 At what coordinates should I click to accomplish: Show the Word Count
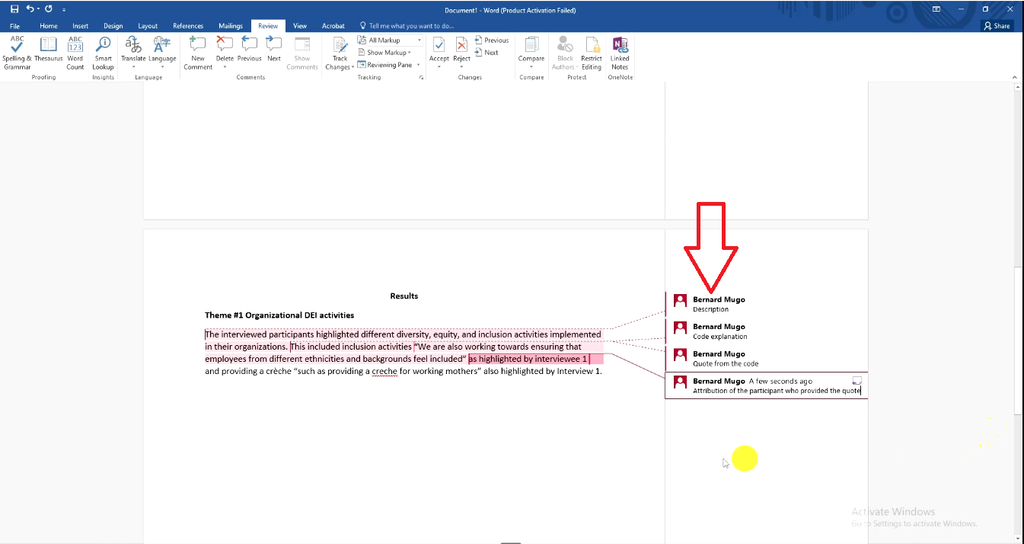75,54
